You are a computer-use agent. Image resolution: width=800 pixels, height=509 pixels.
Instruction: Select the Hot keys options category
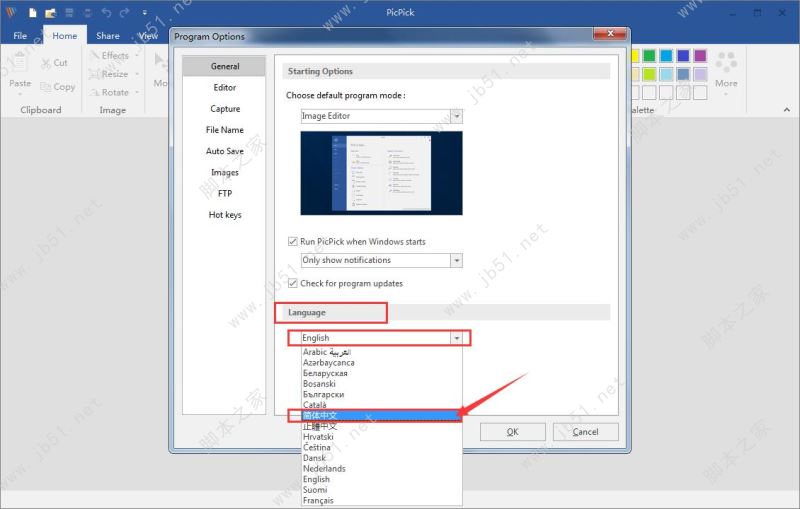click(224, 215)
